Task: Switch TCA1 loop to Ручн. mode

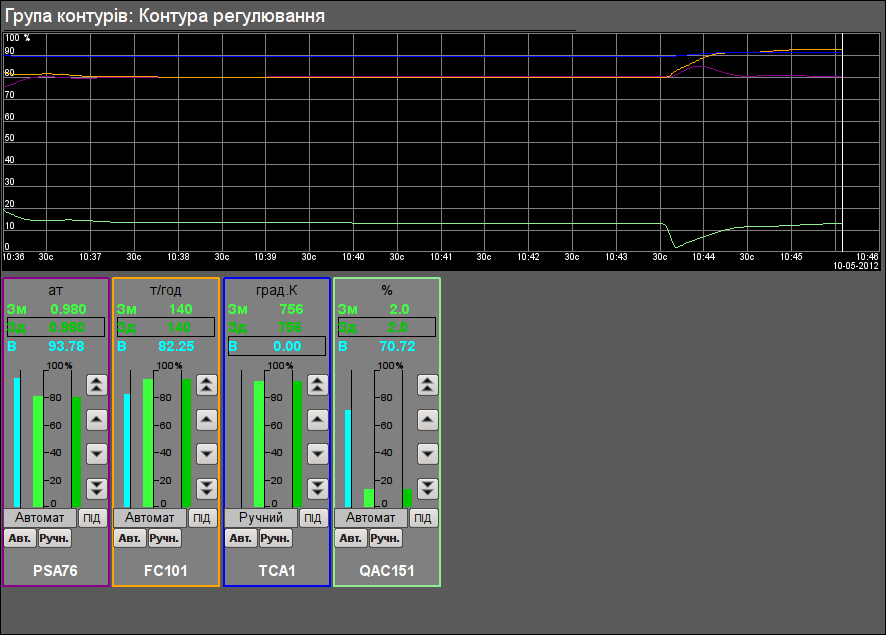Action: click(275, 538)
